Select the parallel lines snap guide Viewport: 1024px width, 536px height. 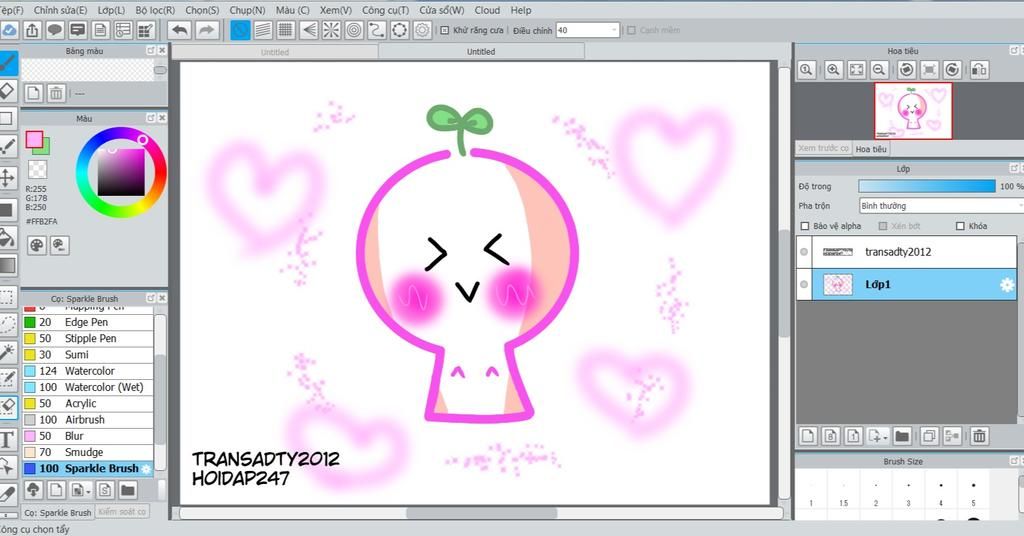(x=263, y=30)
